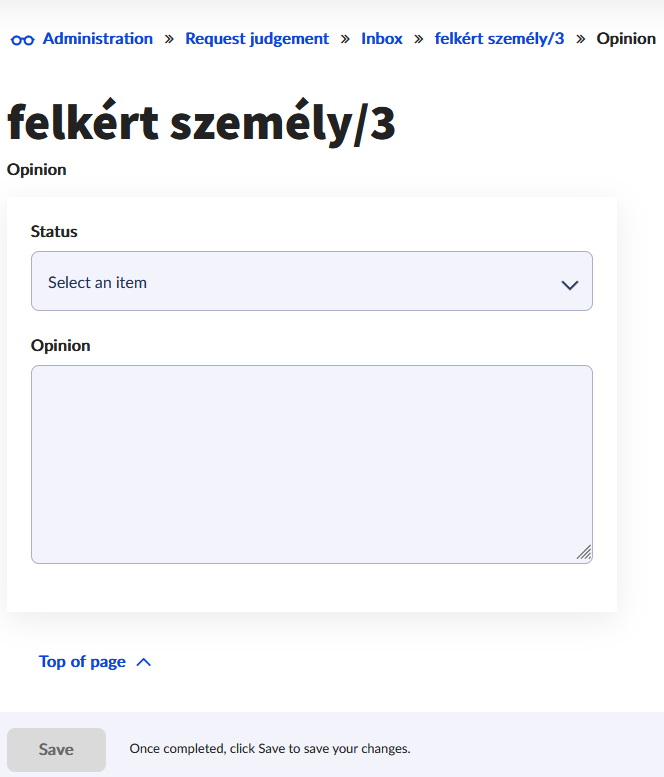Open the Administration breadcrumb link

(98, 39)
